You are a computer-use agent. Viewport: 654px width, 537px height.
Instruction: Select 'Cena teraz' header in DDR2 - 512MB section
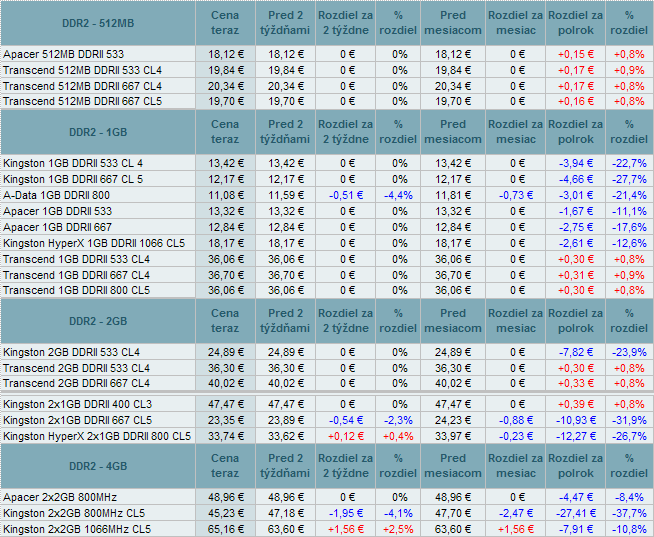(x=225, y=23)
